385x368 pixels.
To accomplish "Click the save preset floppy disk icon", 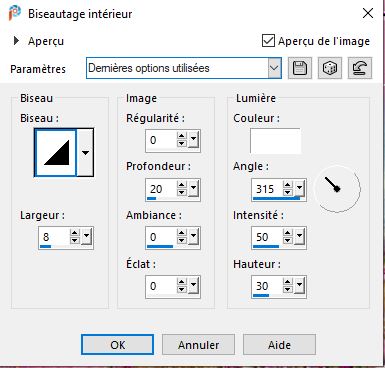I will pyautogui.click(x=300, y=68).
